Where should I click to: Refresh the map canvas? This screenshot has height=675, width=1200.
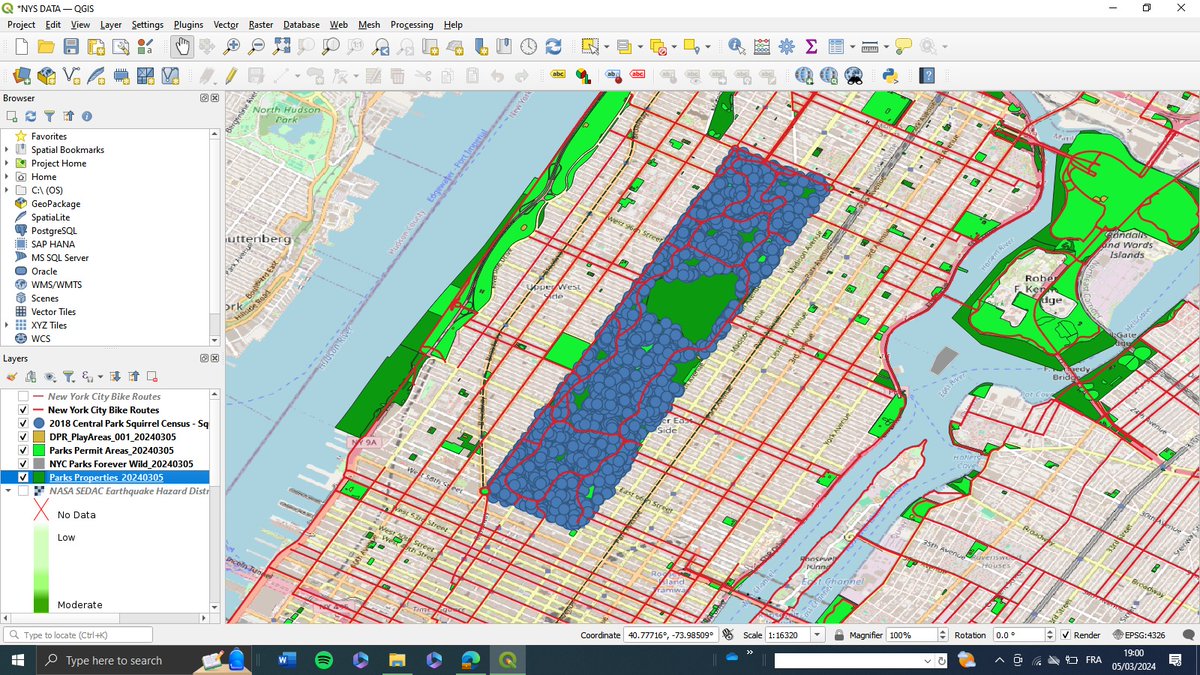point(553,46)
